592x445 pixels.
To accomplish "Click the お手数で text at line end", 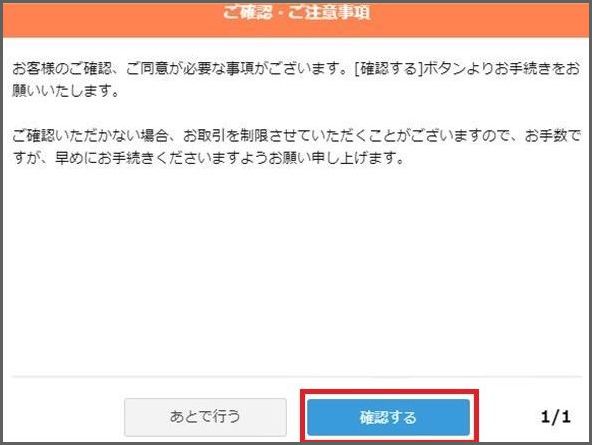I will tap(552, 136).
